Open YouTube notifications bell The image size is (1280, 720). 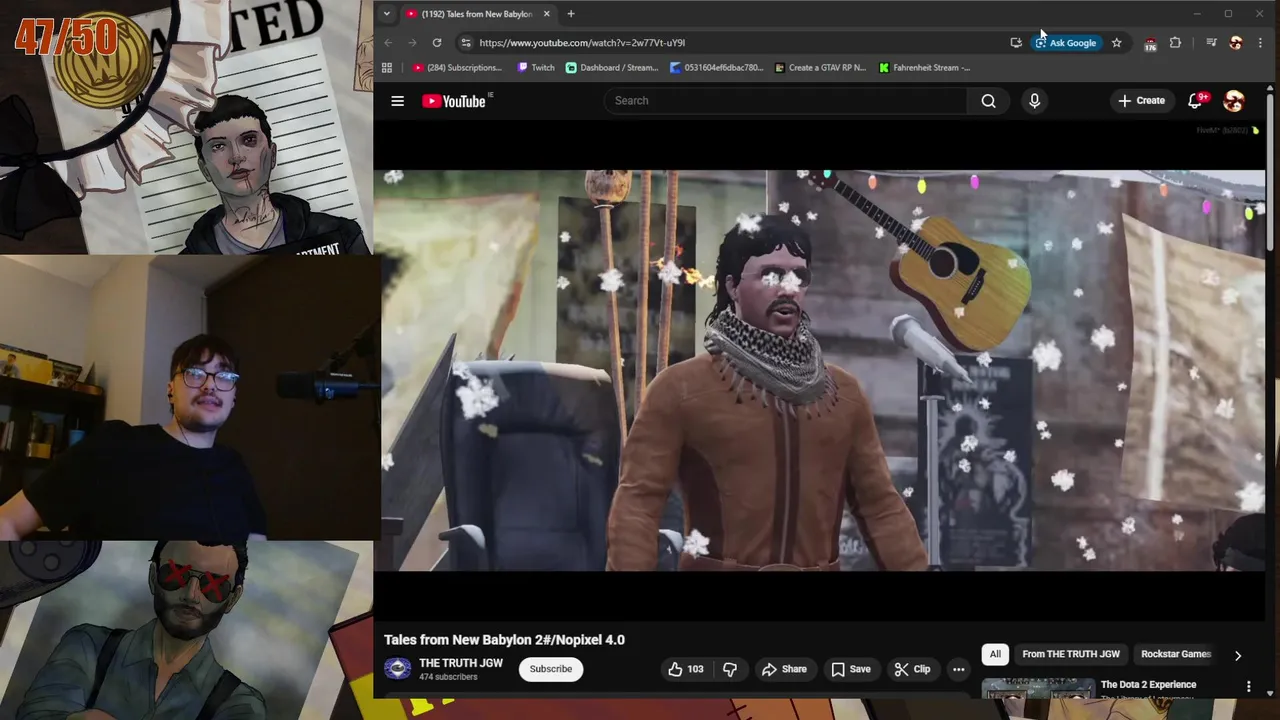pos(1196,101)
